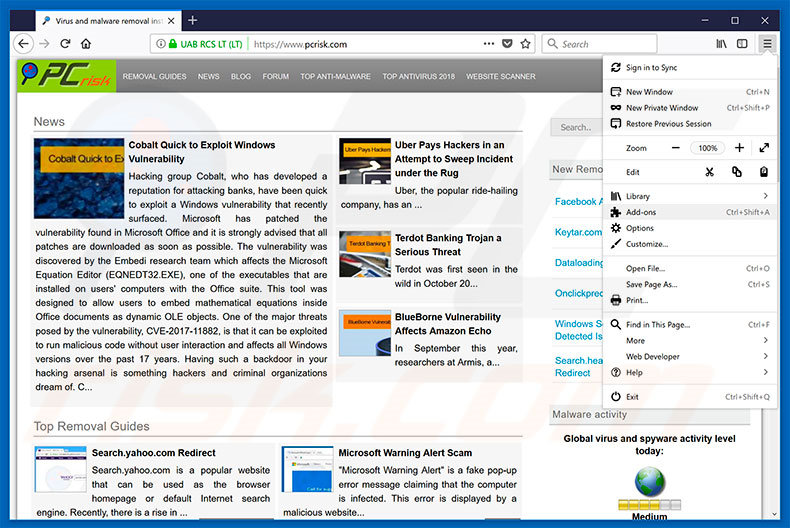
Task: Choose Add-ons from the menu
Action: coord(641,212)
